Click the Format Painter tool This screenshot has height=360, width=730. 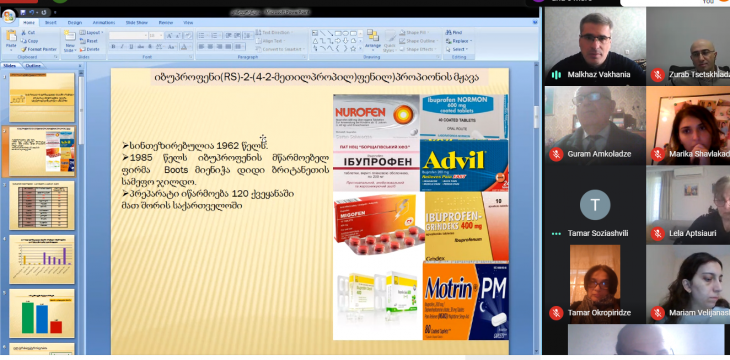[39, 49]
